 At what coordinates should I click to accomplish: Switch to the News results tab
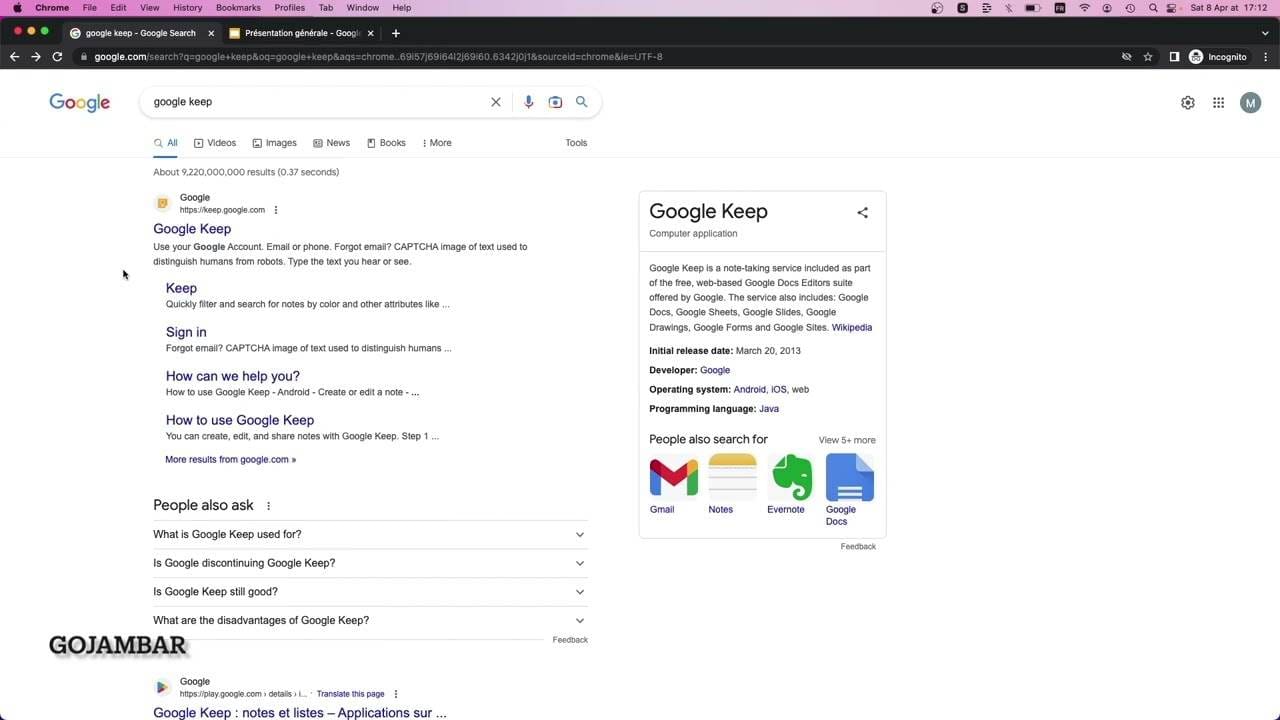331,143
